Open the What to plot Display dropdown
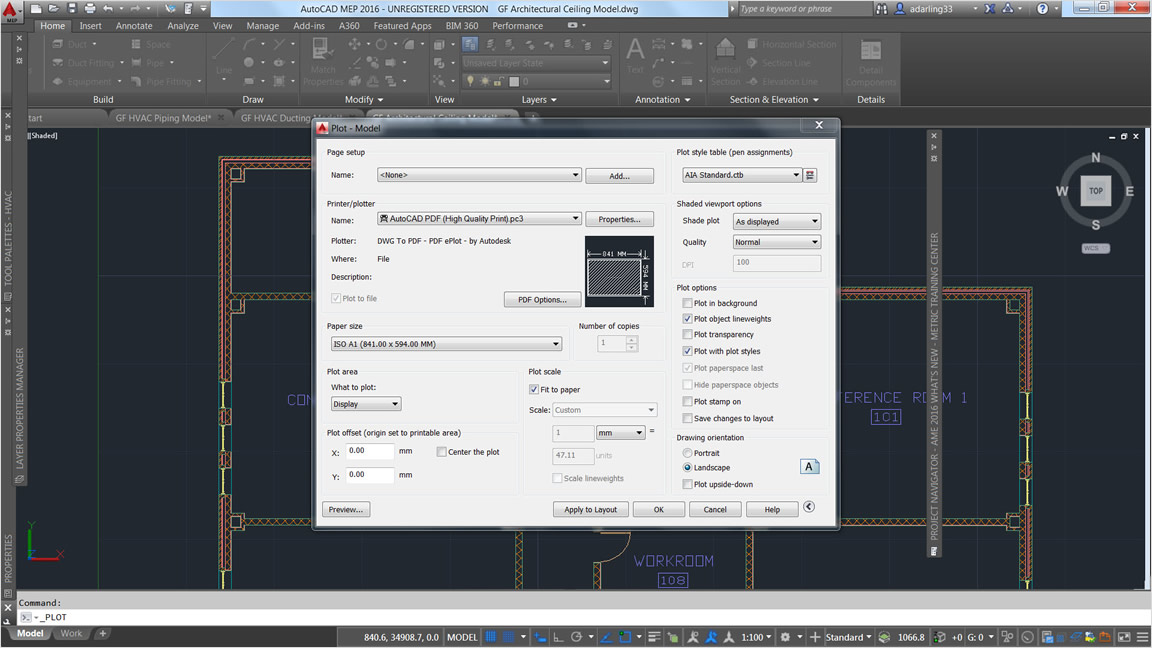This screenshot has width=1152, height=648. (x=365, y=404)
